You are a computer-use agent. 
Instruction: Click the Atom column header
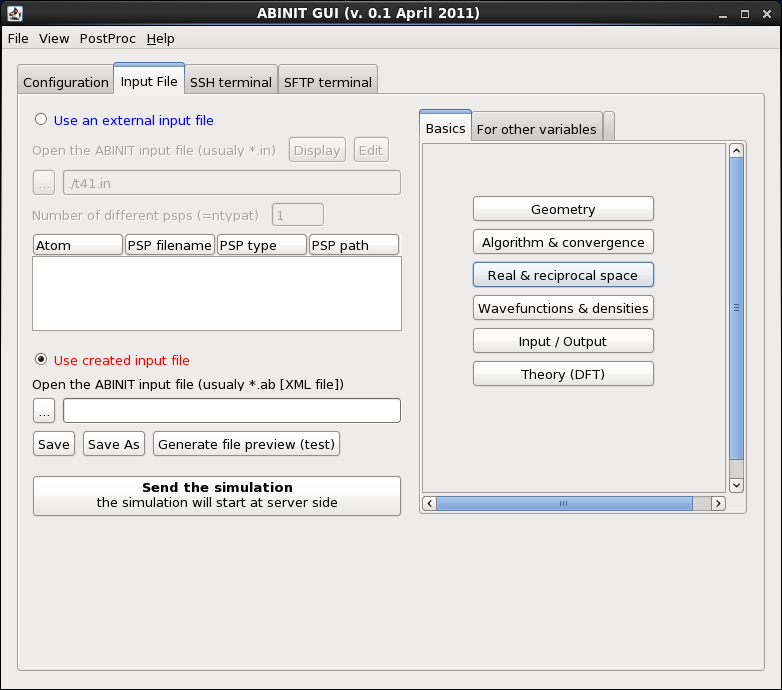coord(78,245)
